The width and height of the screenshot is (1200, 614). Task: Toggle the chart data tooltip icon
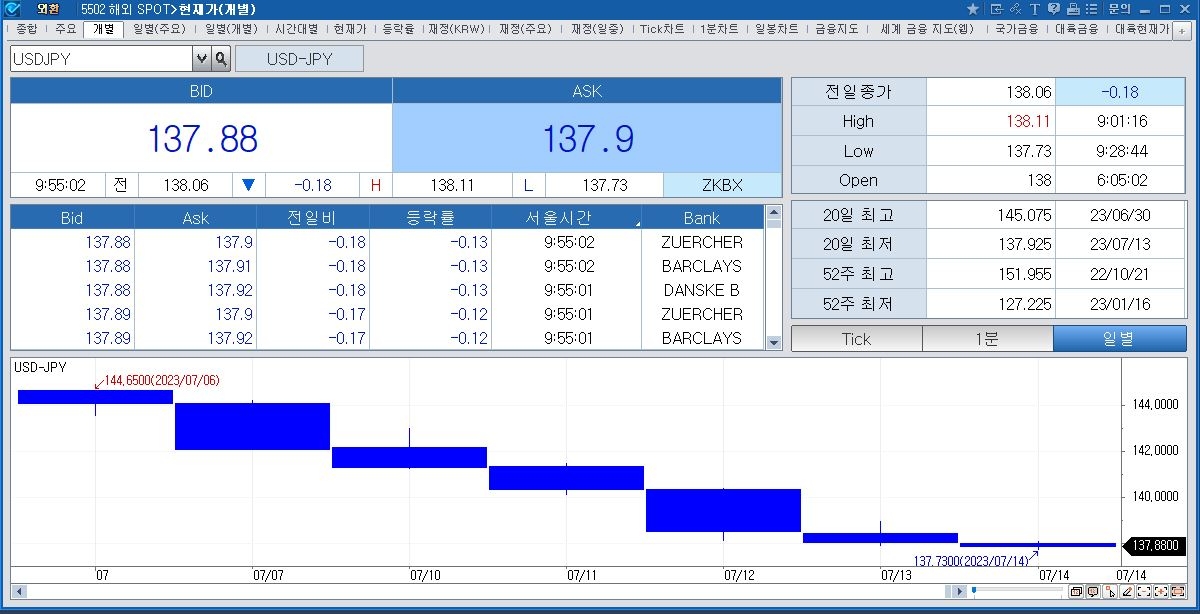point(1093,592)
